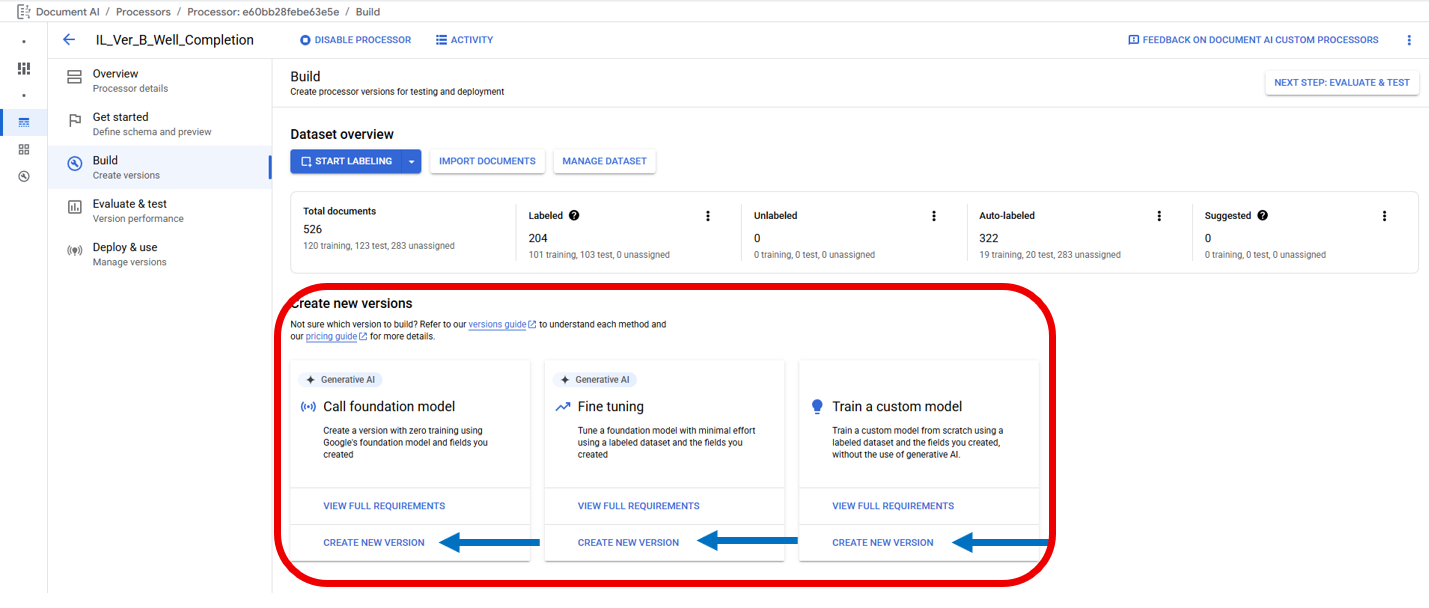Viewport: 1429px width, 608px height.
Task: Click the dashboard icon in left rail
Action: pos(24,68)
